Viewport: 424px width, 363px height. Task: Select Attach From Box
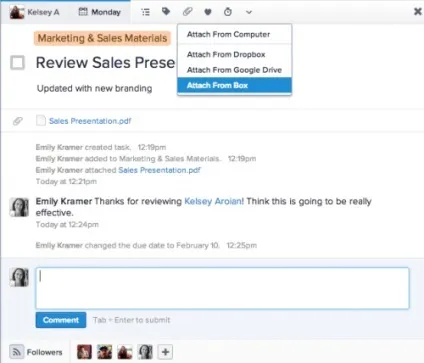[234, 85]
